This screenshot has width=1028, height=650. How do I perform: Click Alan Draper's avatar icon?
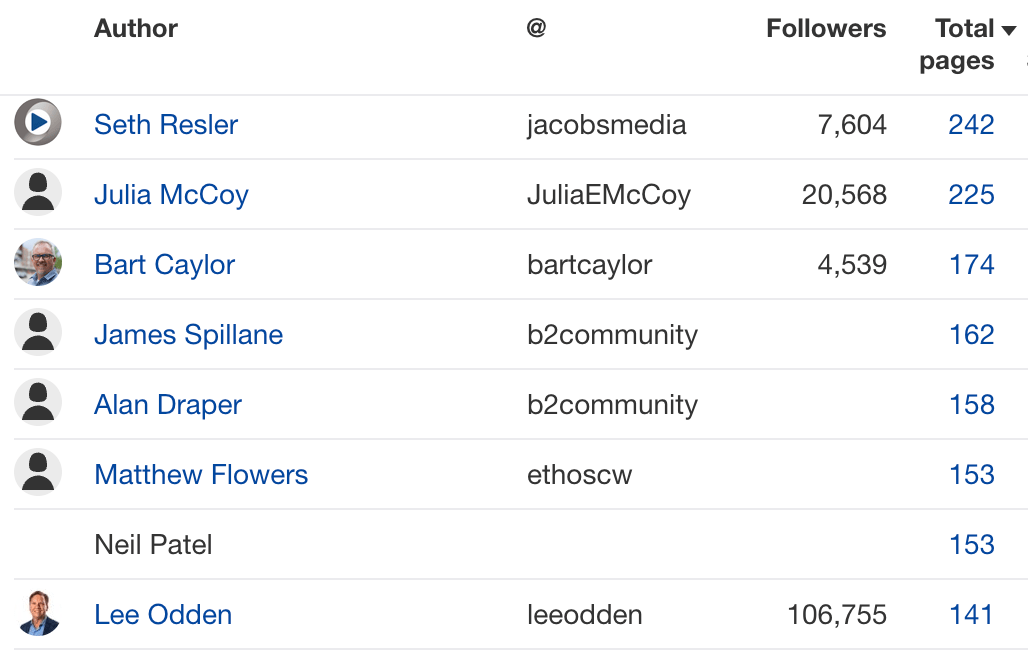(37, 404)
